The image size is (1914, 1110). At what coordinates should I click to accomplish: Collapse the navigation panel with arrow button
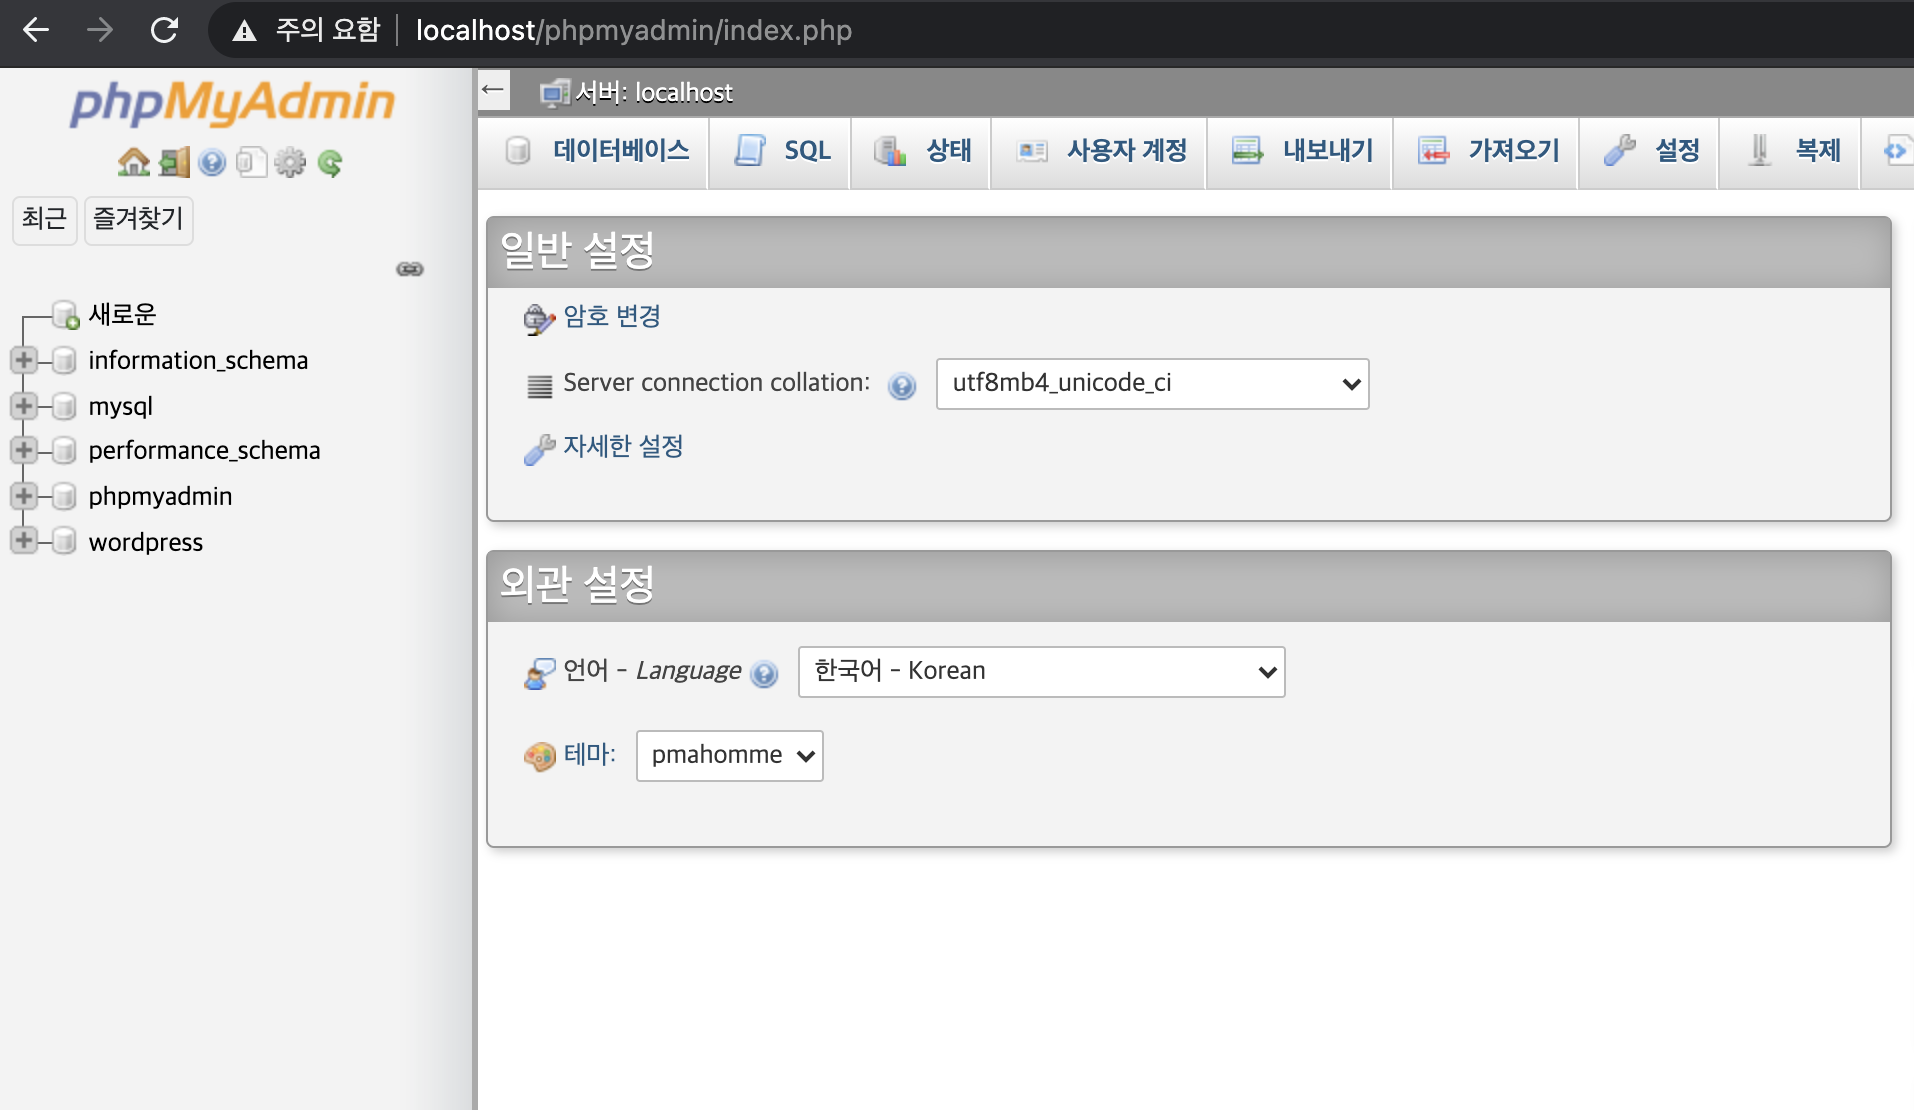coord(493,90)
